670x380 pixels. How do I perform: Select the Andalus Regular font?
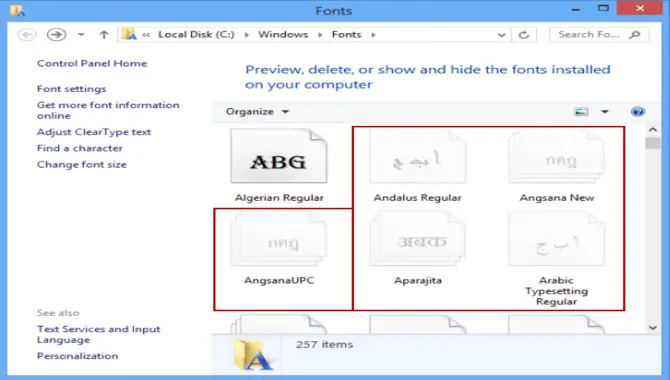tap(417, 166)
